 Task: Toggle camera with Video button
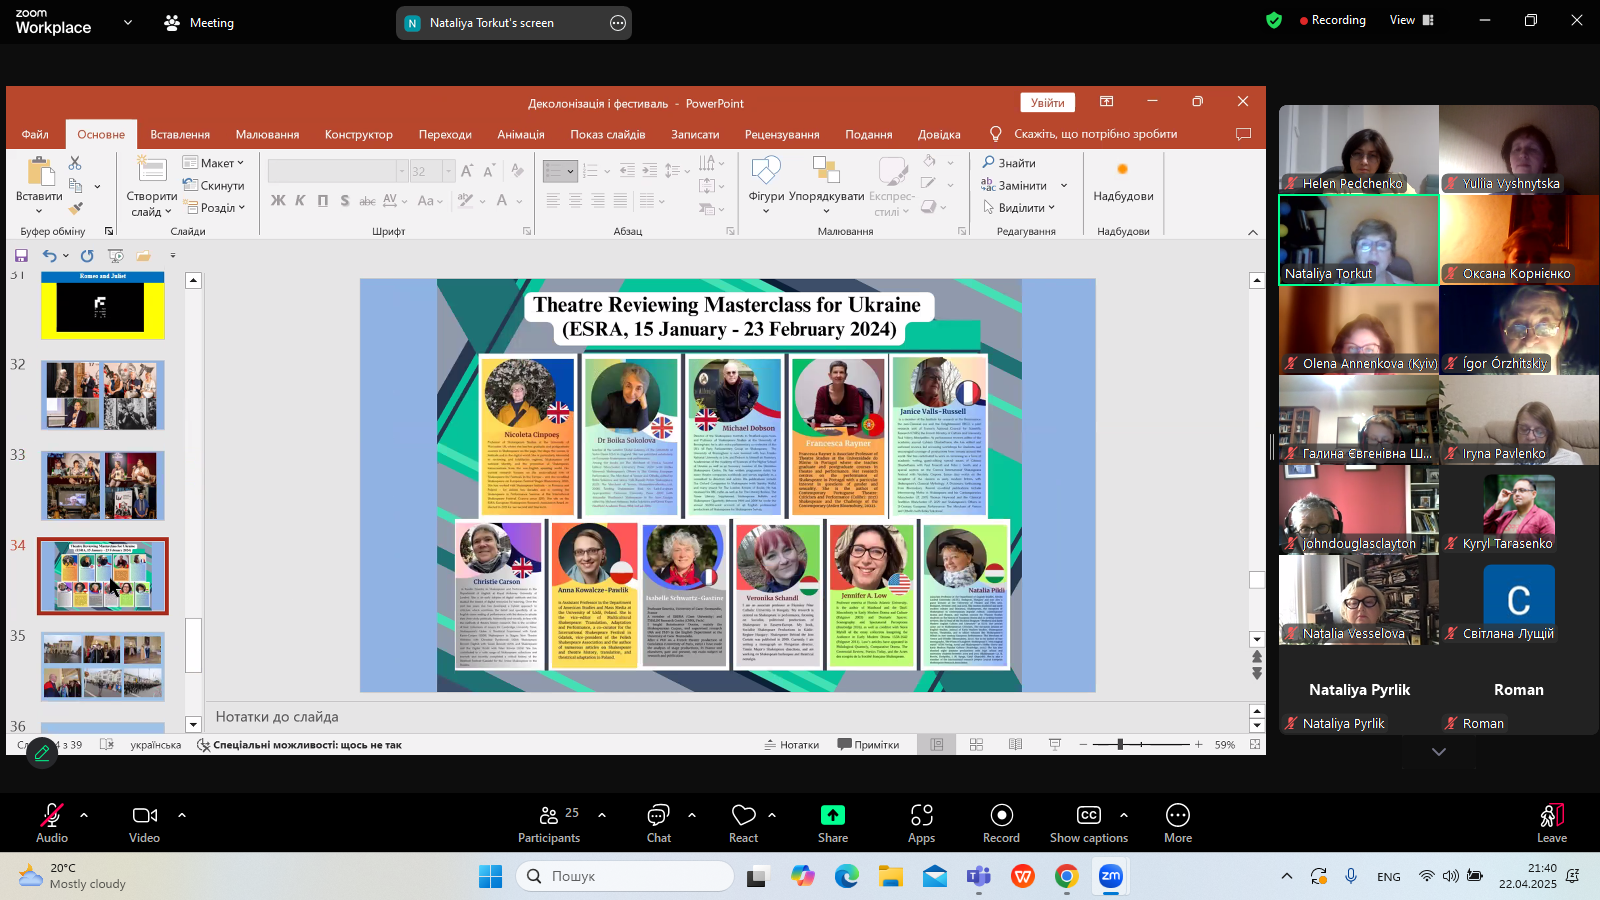(x=145, y=823)
